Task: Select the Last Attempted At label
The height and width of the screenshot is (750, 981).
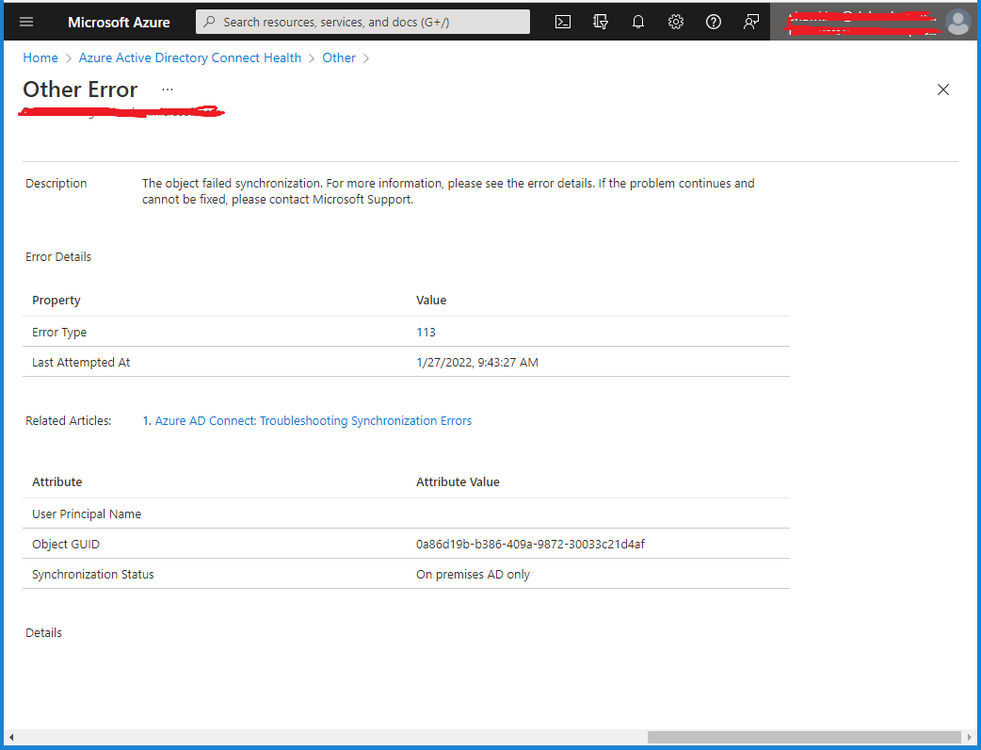Action: (81, 362)
